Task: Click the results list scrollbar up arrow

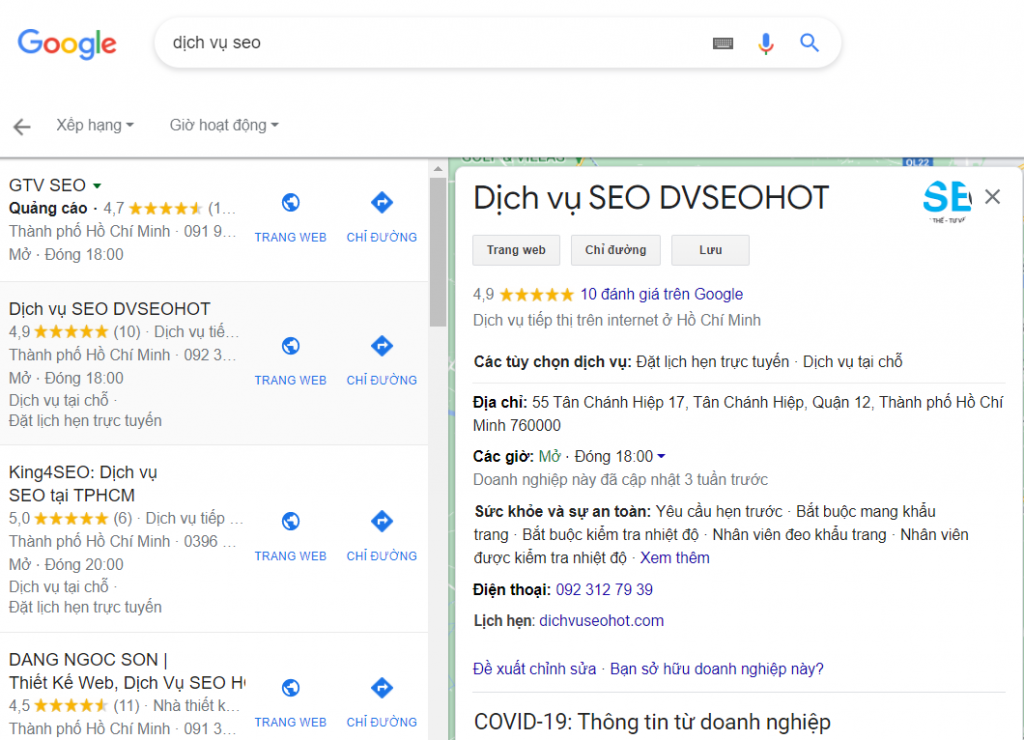Action: [x=438, y=169]
